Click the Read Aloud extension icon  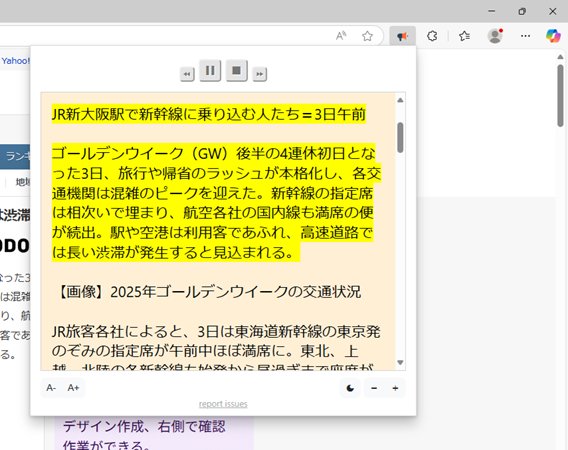(x=402, y=36)
